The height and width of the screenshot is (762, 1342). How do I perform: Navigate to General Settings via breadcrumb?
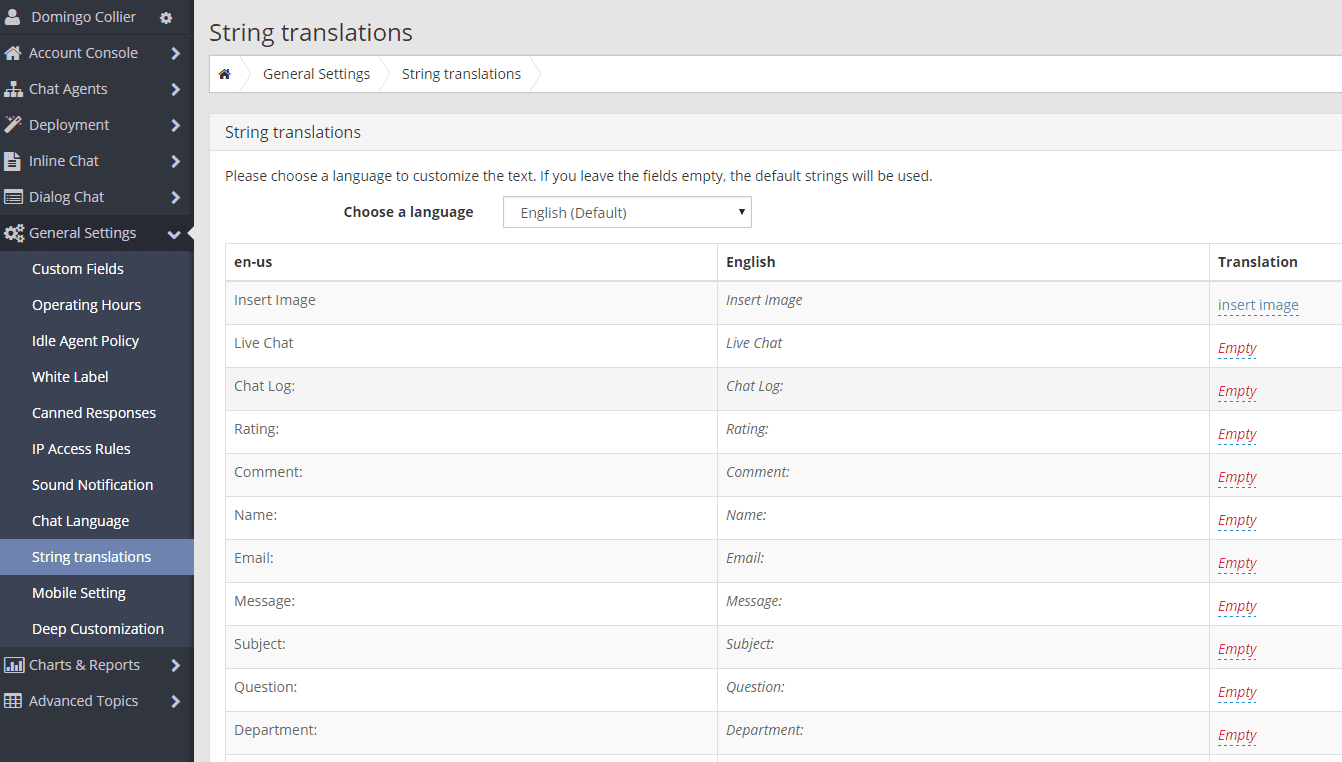pyautogui.click(x=316, y=73)
